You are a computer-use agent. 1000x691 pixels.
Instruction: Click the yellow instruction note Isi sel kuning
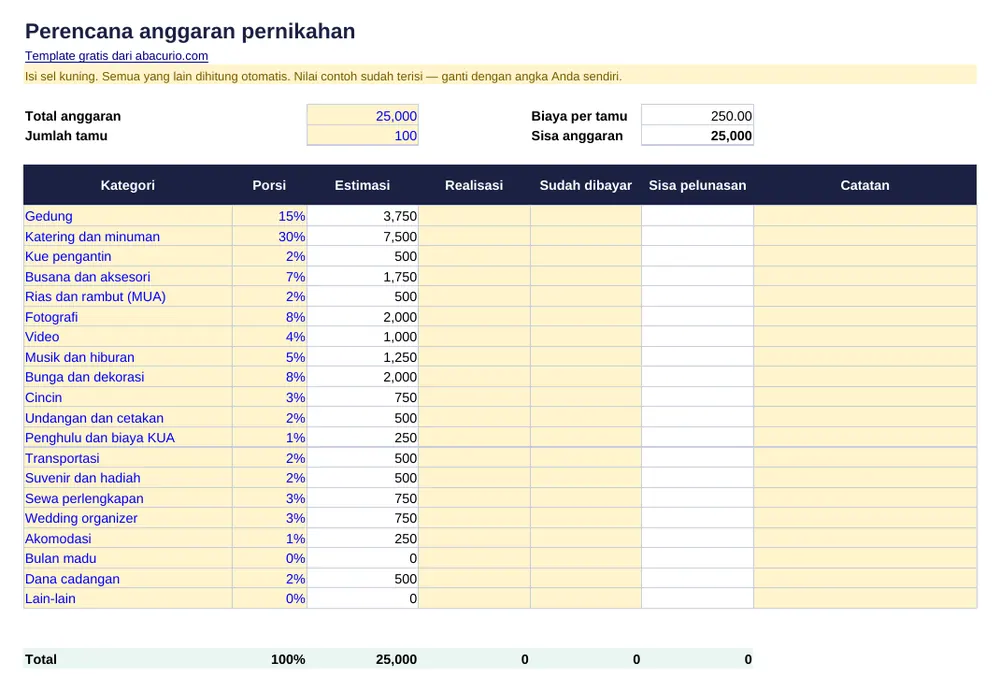500,76
